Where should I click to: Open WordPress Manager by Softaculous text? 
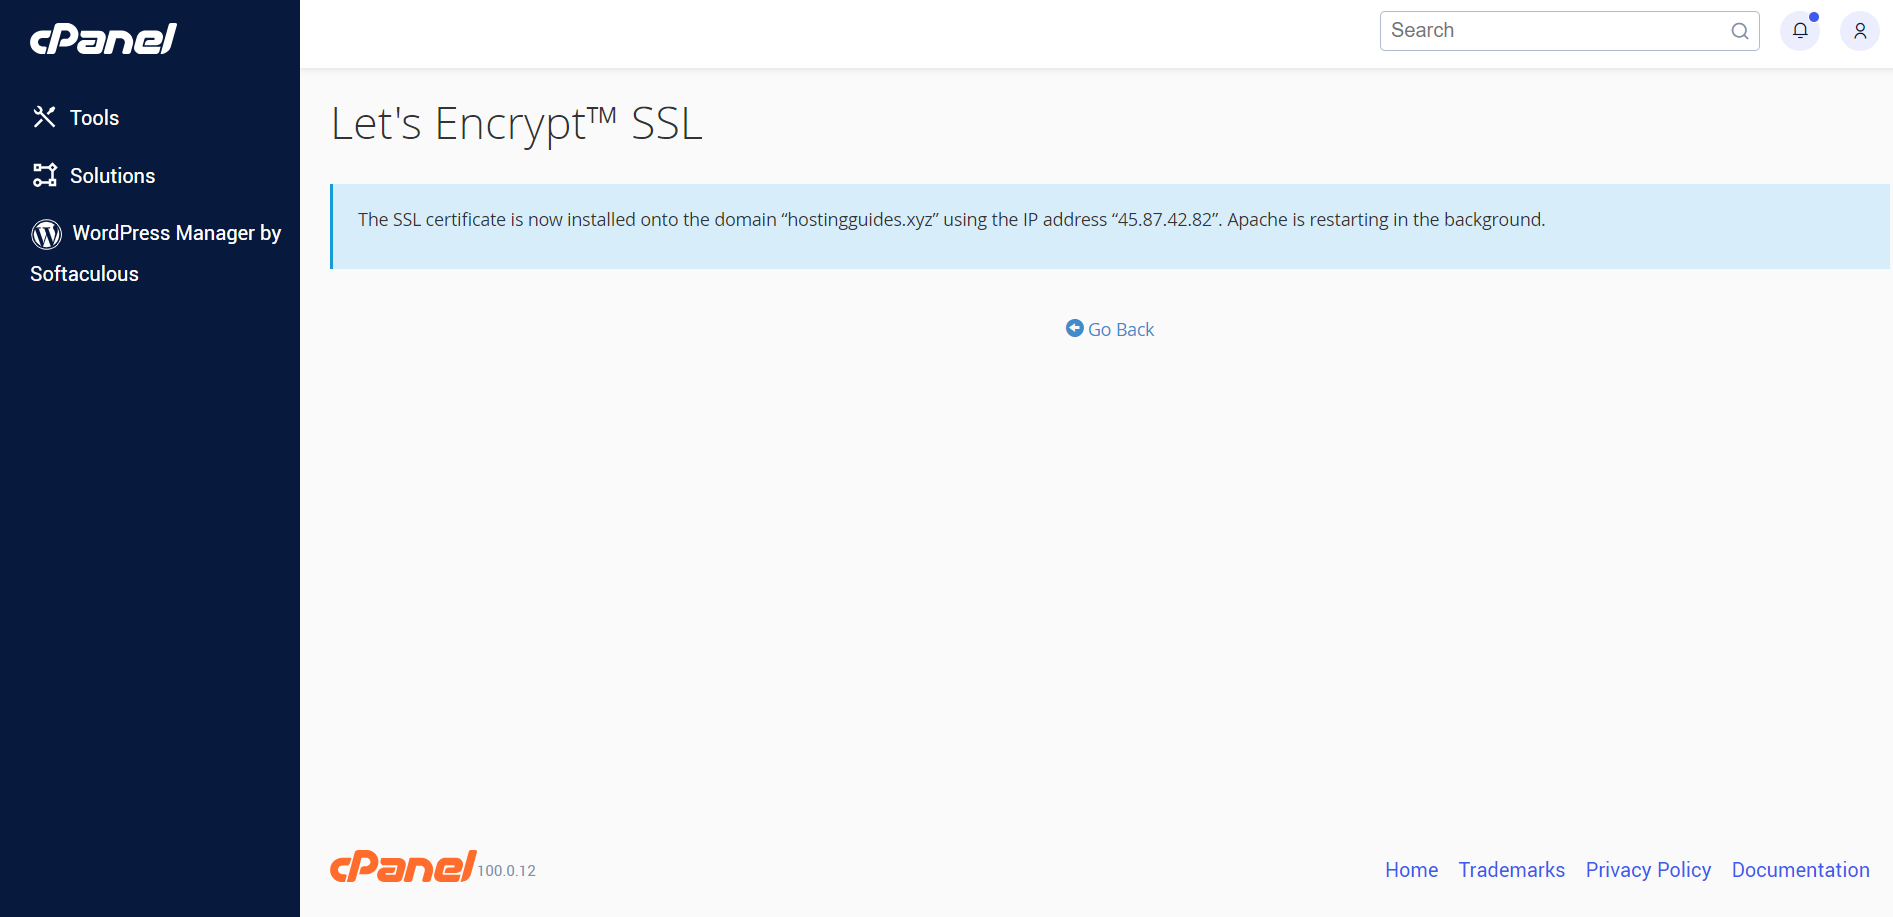pyautogui.click(x=155, y=253)
